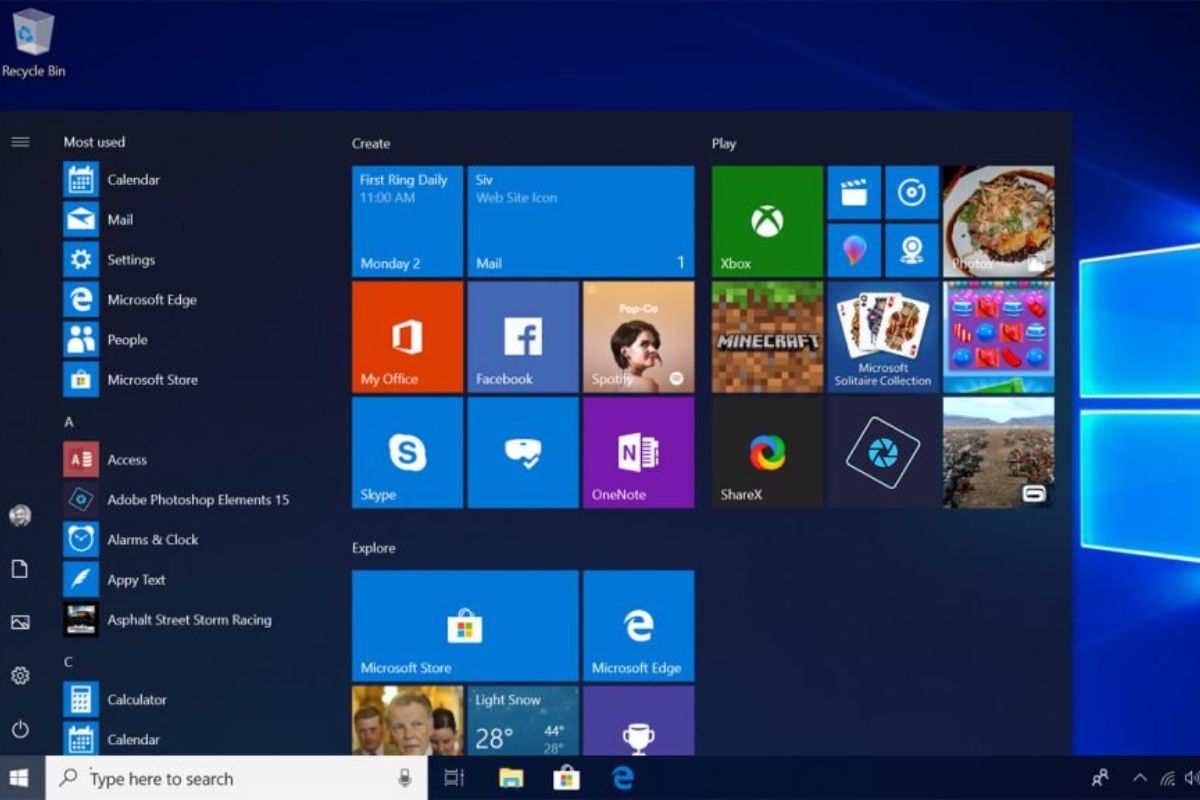This screenshot has width=1200, height=800.
Task: Click the Windows Start button
Action: click(22, 778)
